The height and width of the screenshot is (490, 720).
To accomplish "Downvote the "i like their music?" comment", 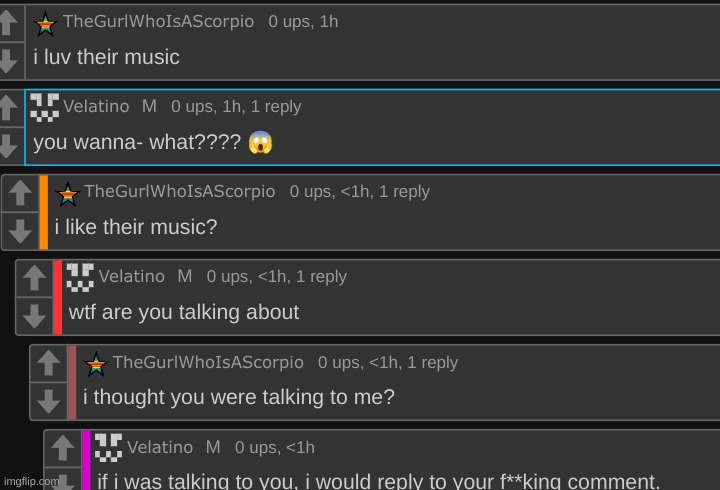I will 20,230.
